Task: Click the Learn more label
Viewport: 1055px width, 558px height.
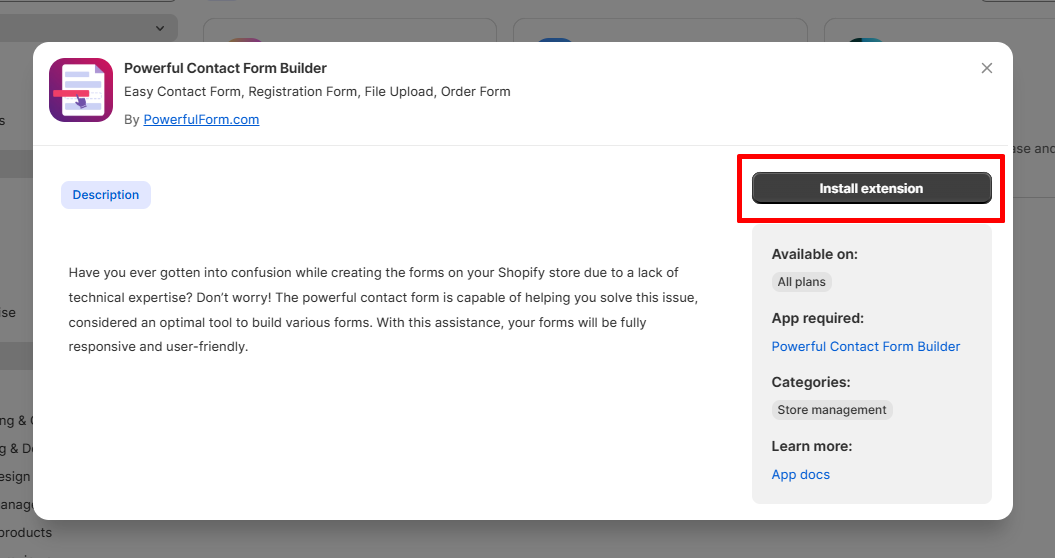Action: click(x=811, y=446)
